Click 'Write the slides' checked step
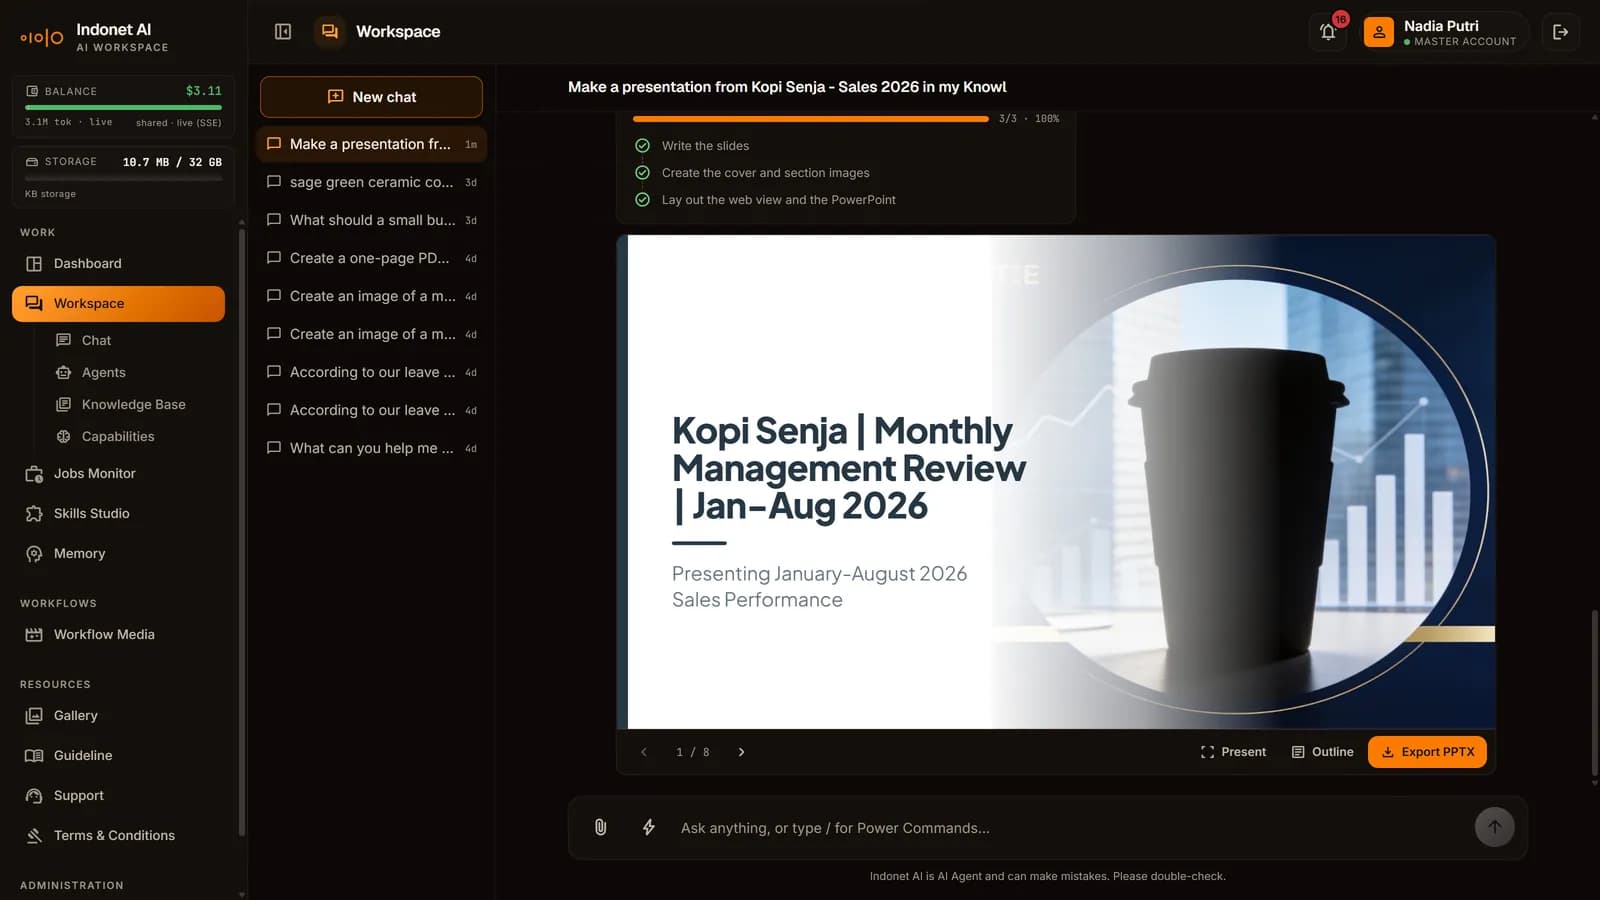Screen dimensions: 1600x900 coord(705,146)
